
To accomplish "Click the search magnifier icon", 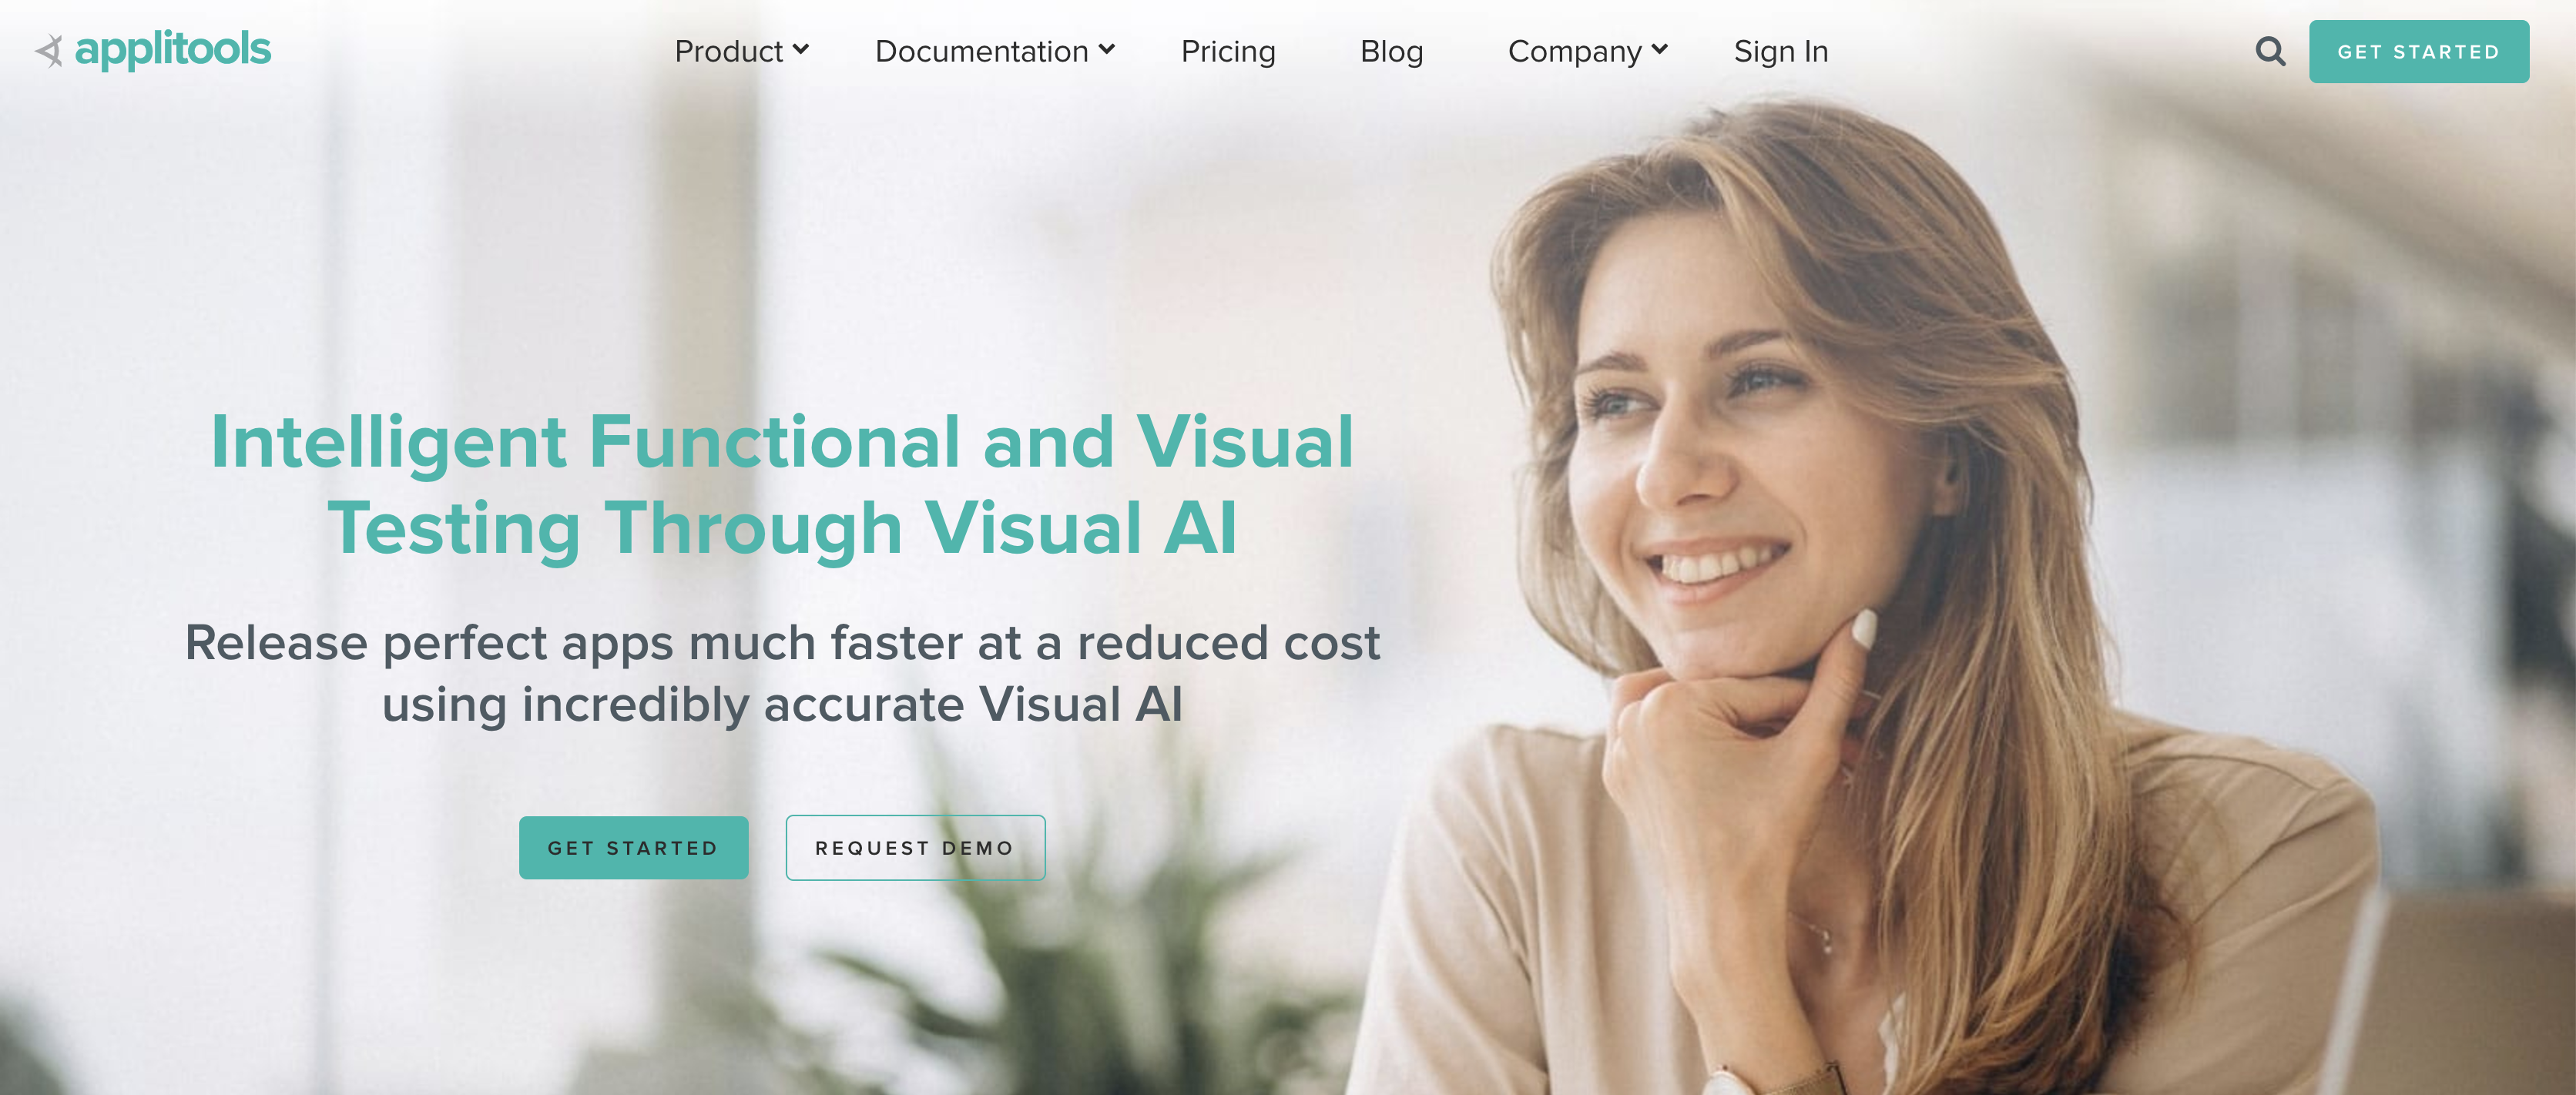I will pyautogui.click(x=2270, y=51).
